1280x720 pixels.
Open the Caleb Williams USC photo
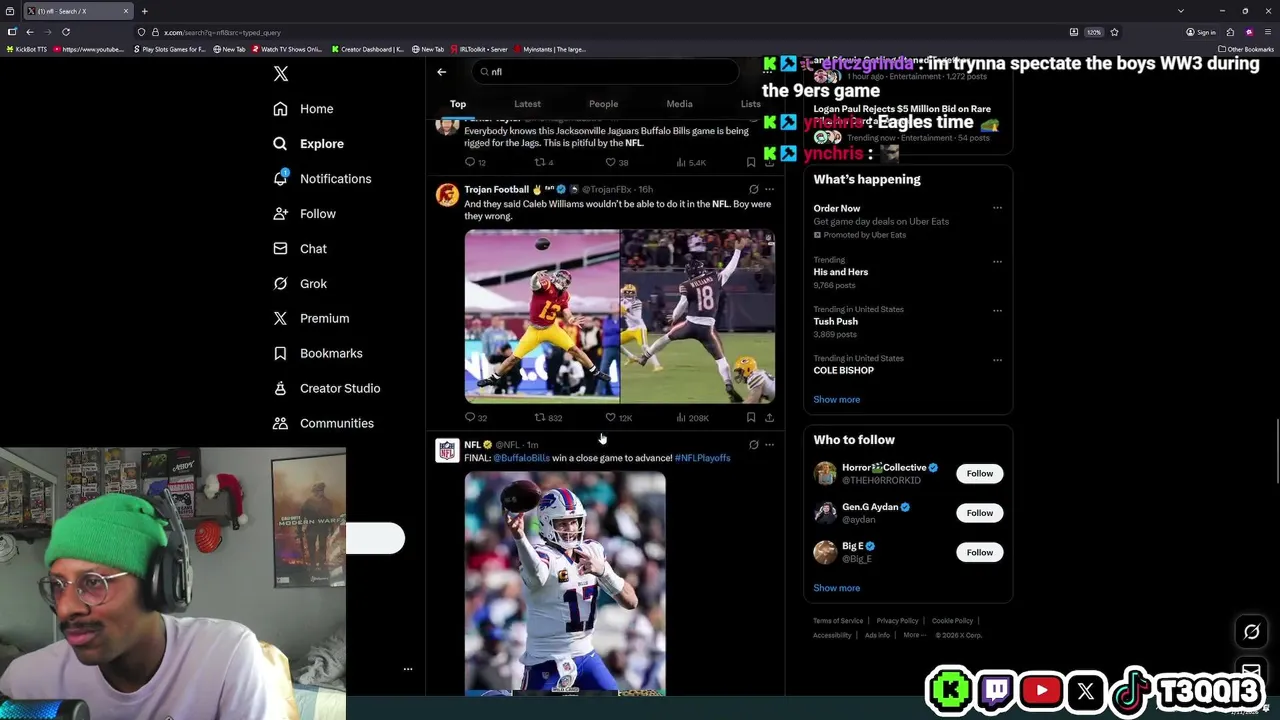[x=542, y=316]
